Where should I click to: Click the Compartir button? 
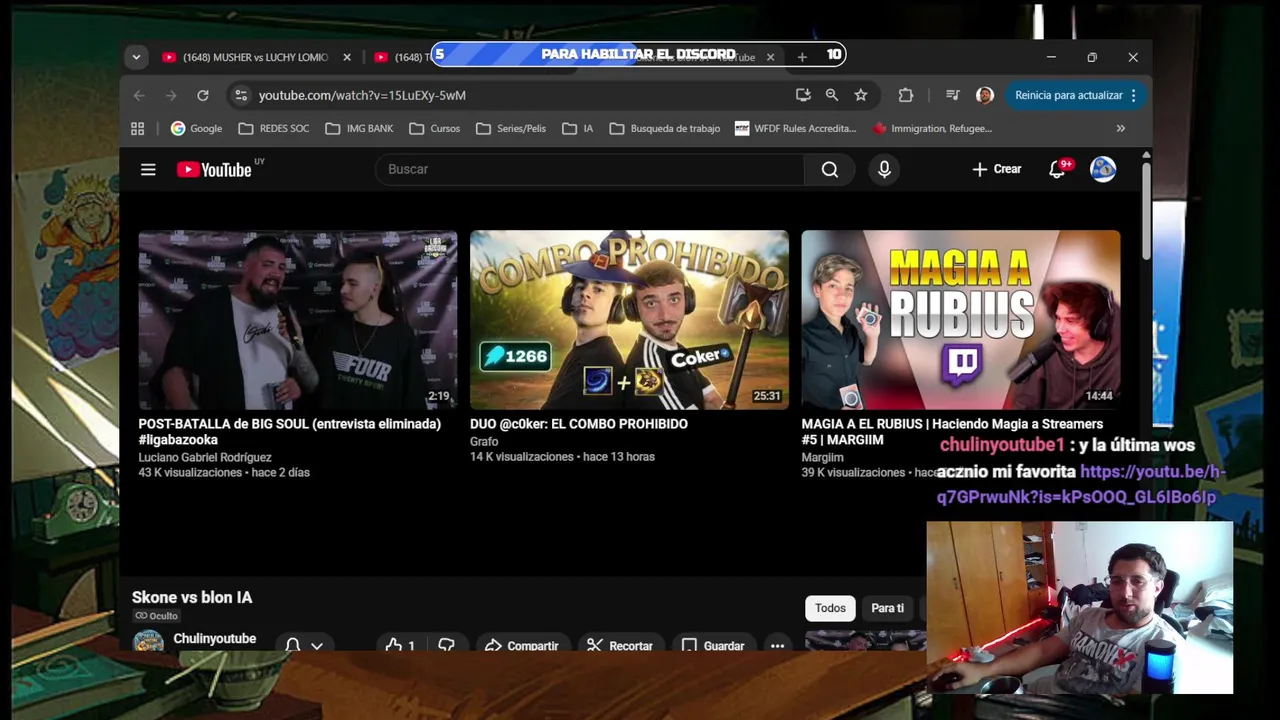[521, 646]
